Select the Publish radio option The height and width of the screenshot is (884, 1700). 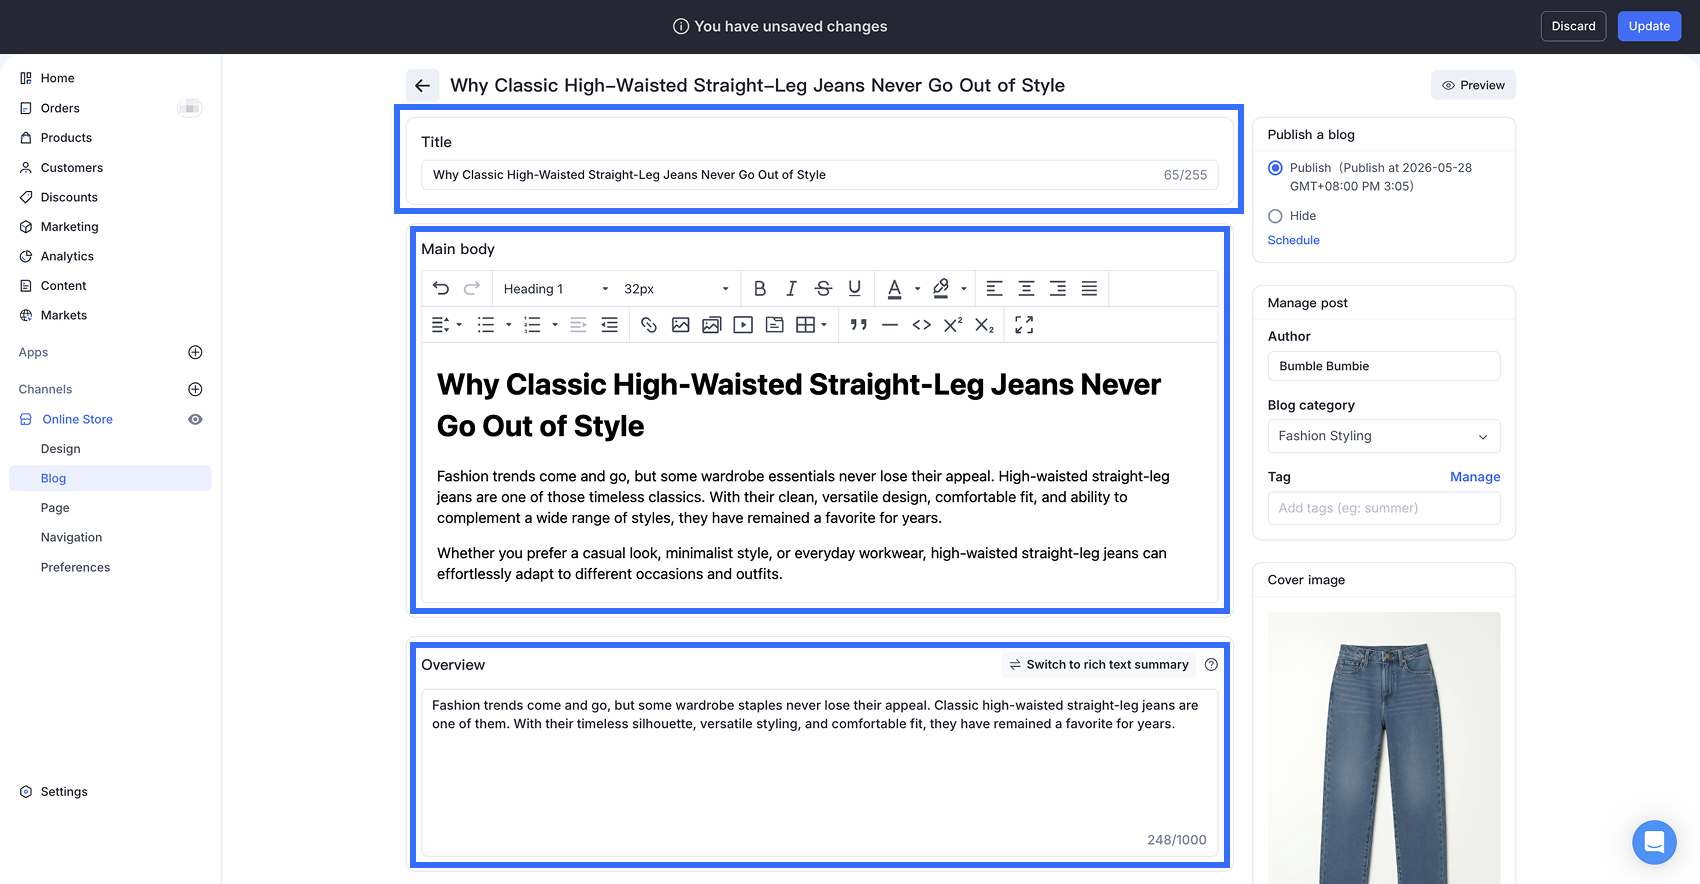(x=1275, y=168)
